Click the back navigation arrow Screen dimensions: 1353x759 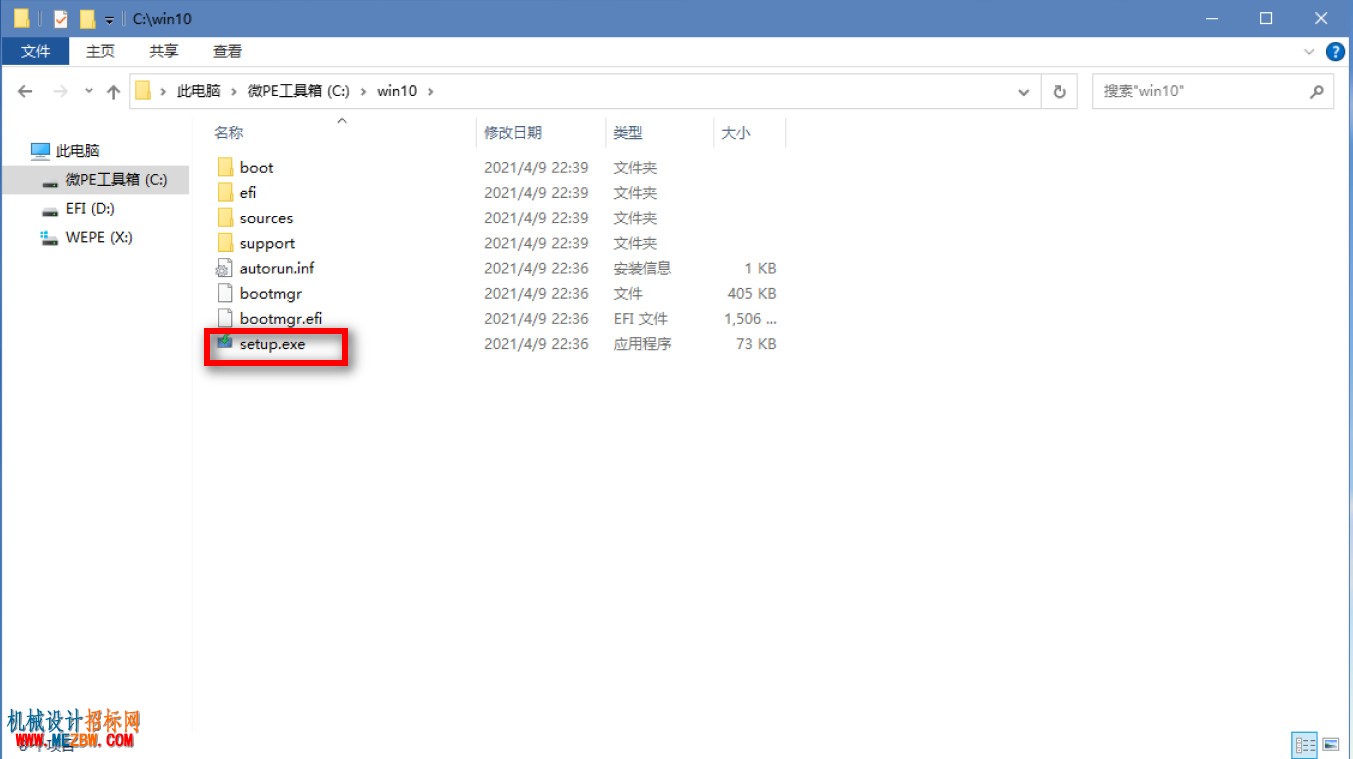26,91
